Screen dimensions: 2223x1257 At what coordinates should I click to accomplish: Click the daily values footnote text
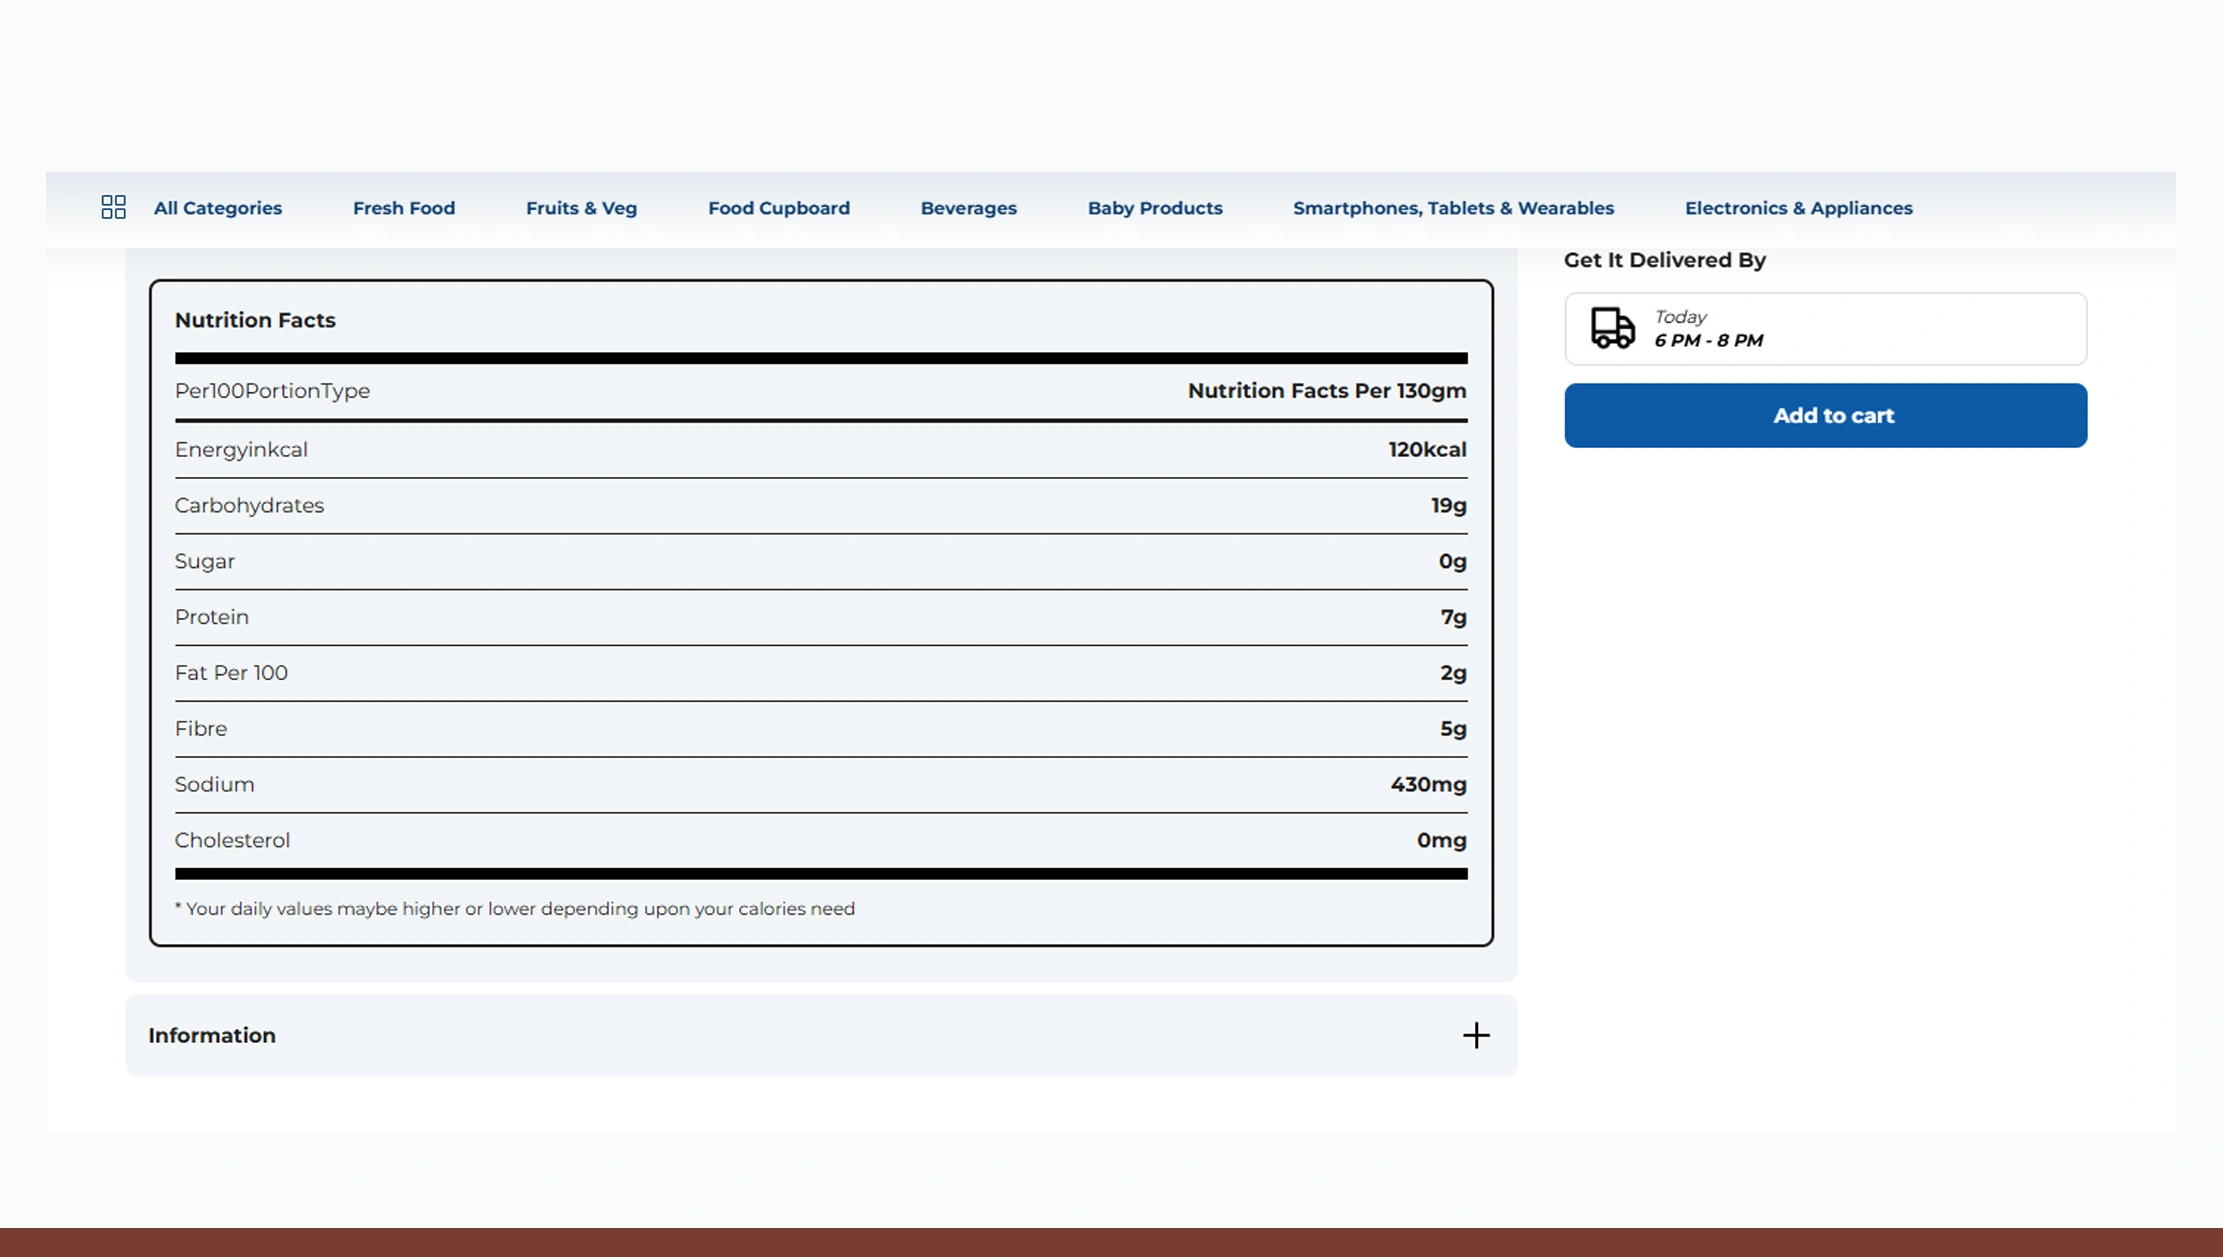pyautogui.click(x=514, y=909)
